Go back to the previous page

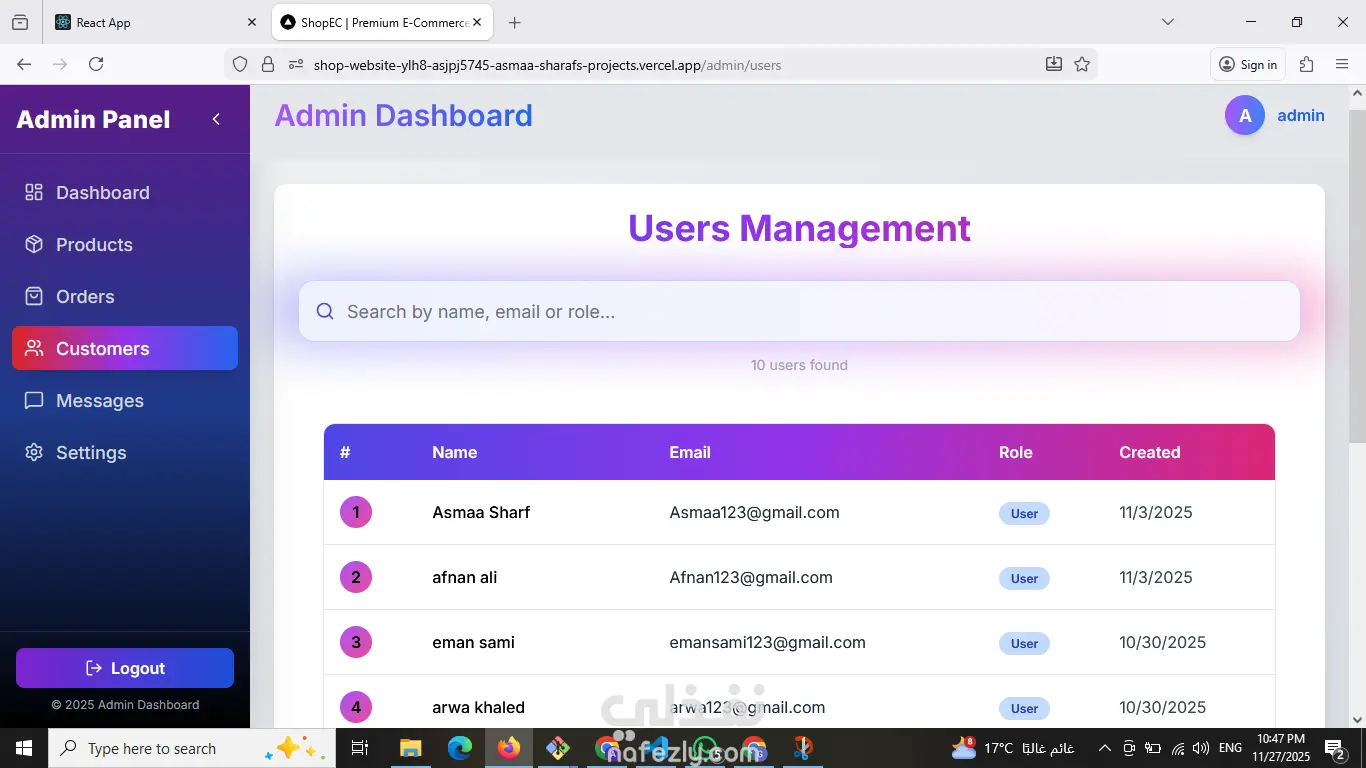[24, 64]
